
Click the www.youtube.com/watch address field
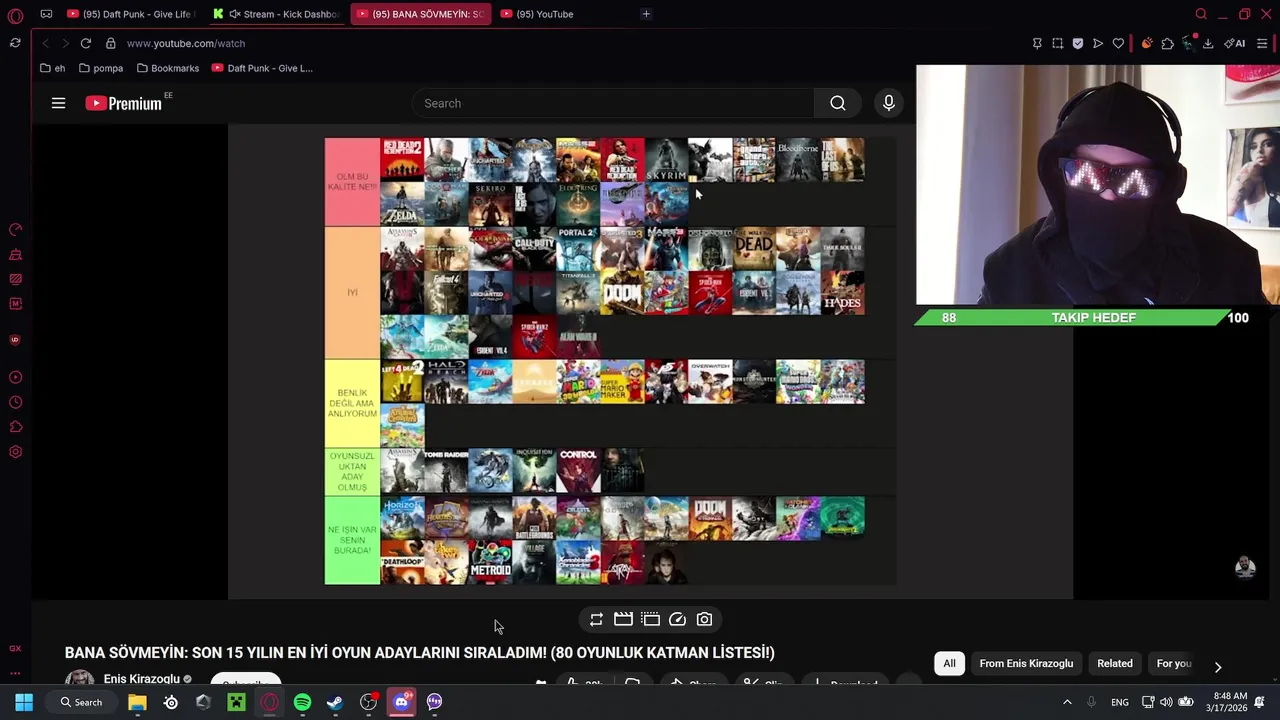[x=186, y=43]
